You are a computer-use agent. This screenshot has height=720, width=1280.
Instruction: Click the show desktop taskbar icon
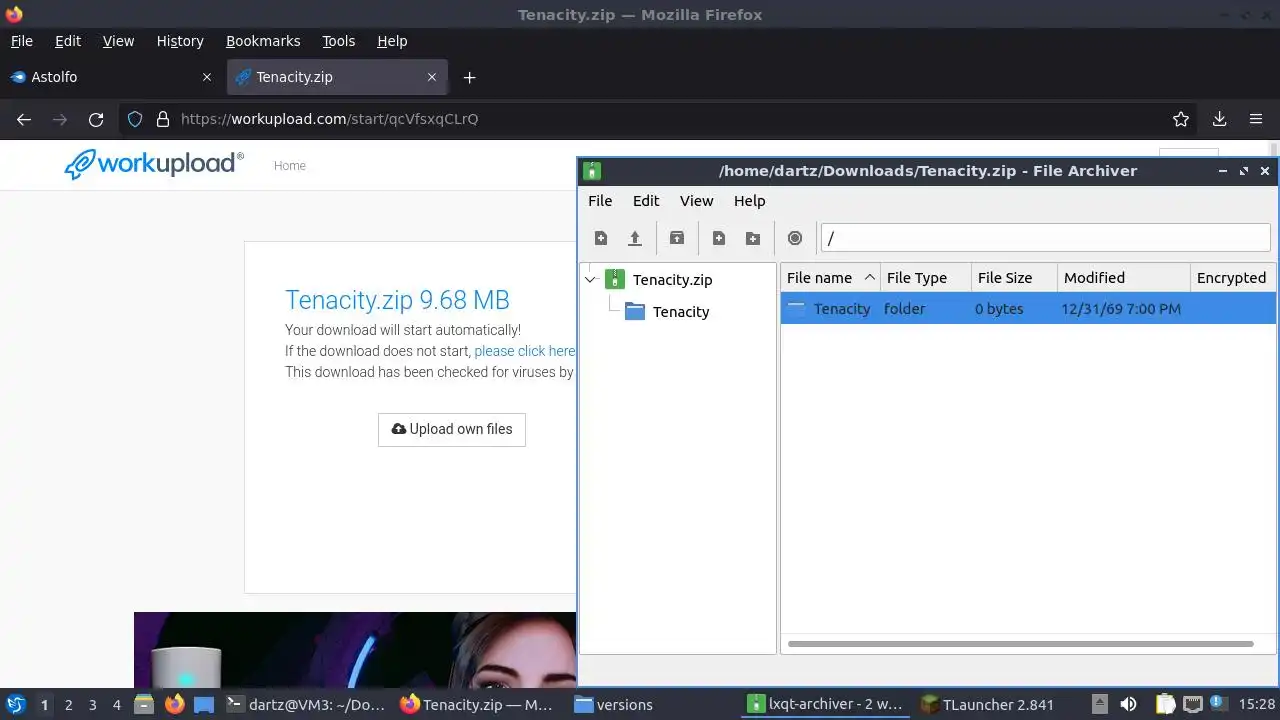pyautogui.click(x=204, y=704)
